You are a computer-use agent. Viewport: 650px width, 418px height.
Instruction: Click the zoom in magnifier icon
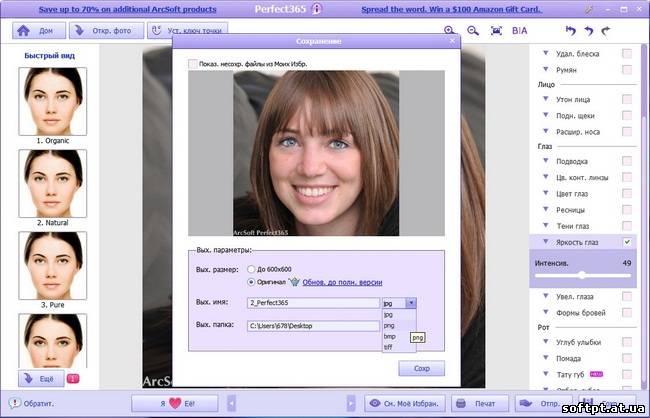coord(449,30)
